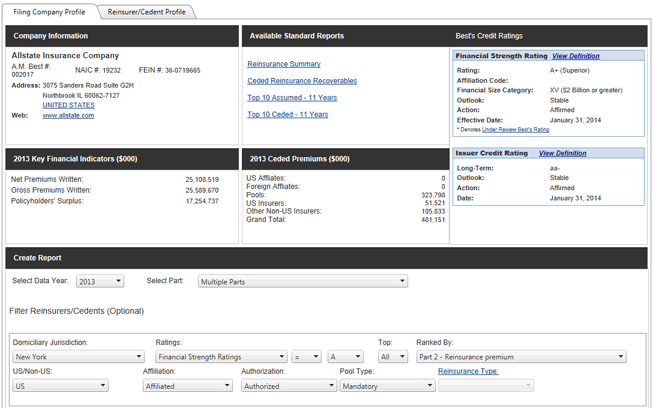This screenshot has height=408, width=653.
Task: Open the Top count dropdown
Action: coord(393,357)
